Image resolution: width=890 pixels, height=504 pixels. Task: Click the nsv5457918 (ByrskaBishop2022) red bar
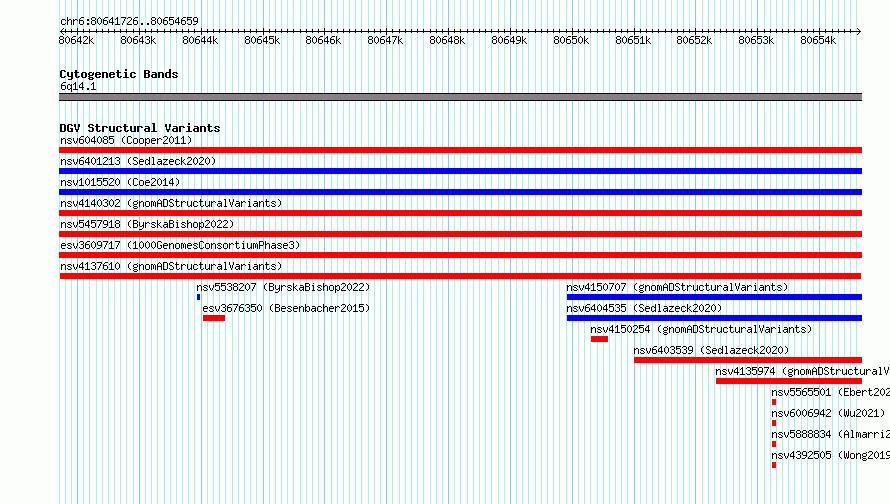tap(460, 234)
